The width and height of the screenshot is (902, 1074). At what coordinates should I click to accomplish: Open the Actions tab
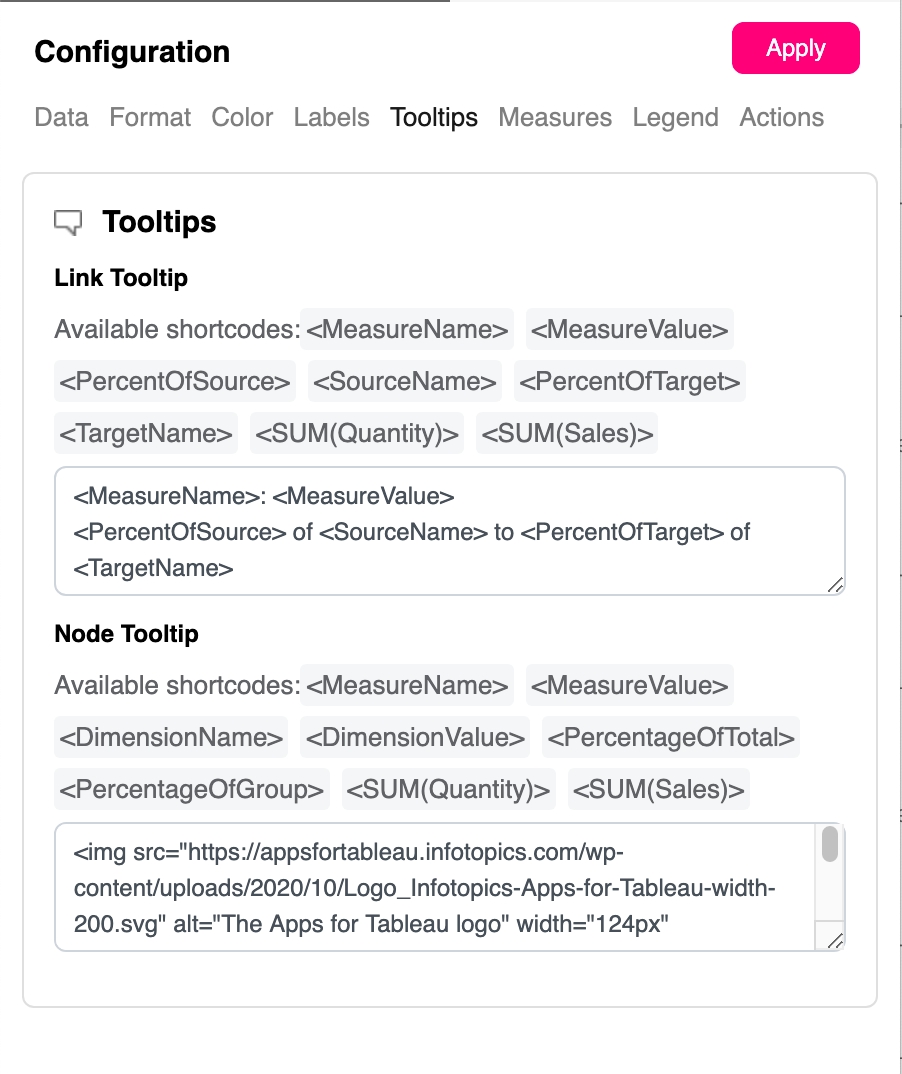pos(781,117)
